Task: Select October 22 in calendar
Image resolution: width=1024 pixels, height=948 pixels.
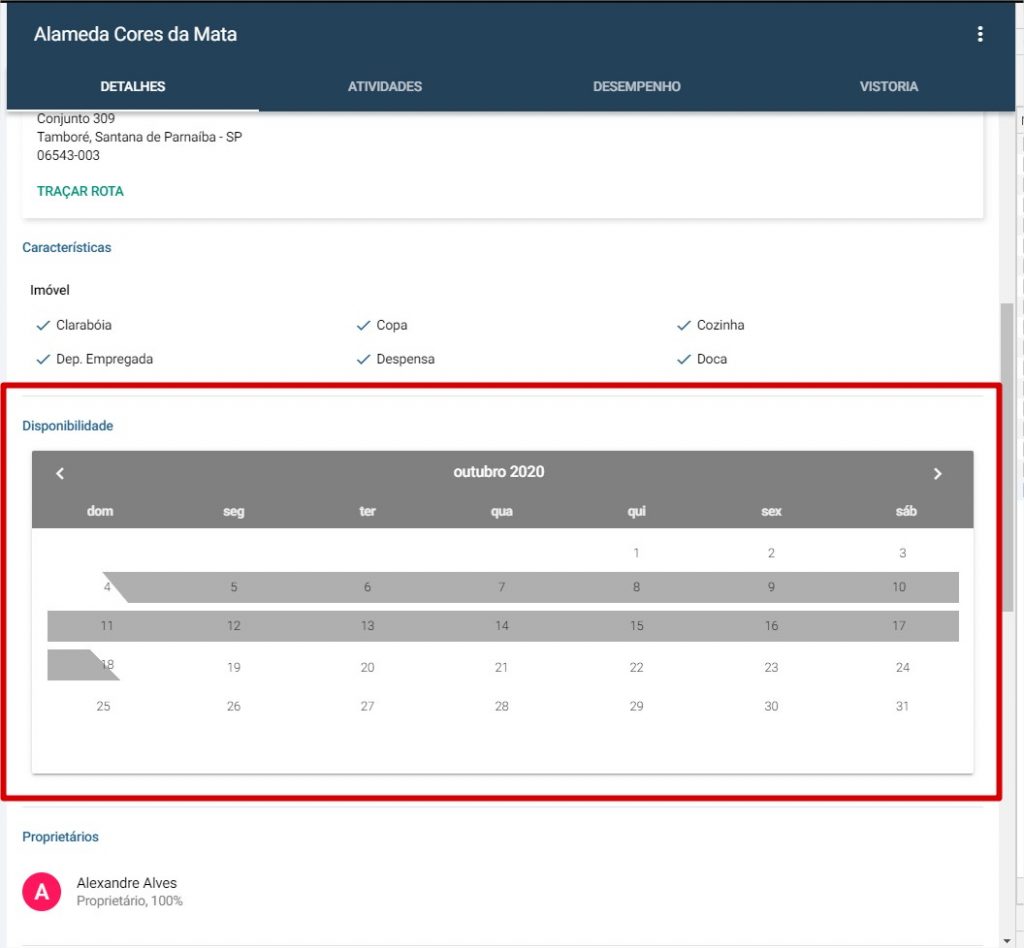Action: (636, 667)
